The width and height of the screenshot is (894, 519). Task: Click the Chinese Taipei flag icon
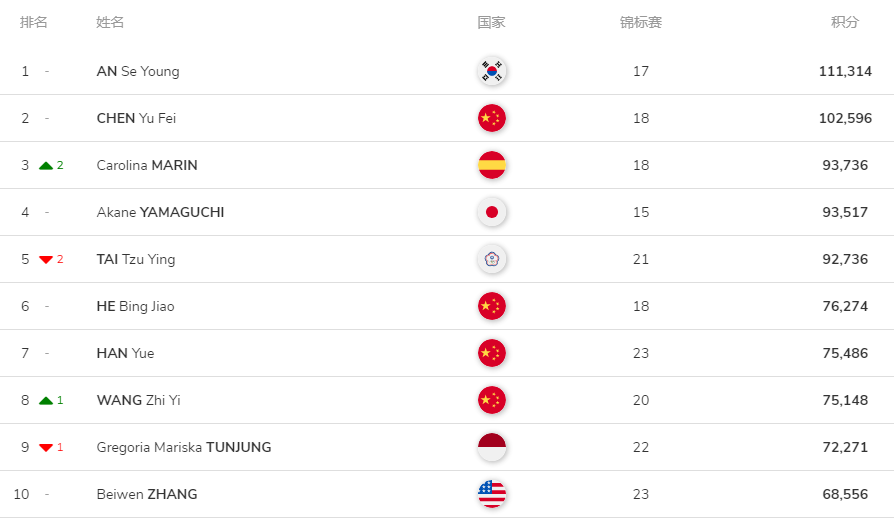[x=491, y=259]
